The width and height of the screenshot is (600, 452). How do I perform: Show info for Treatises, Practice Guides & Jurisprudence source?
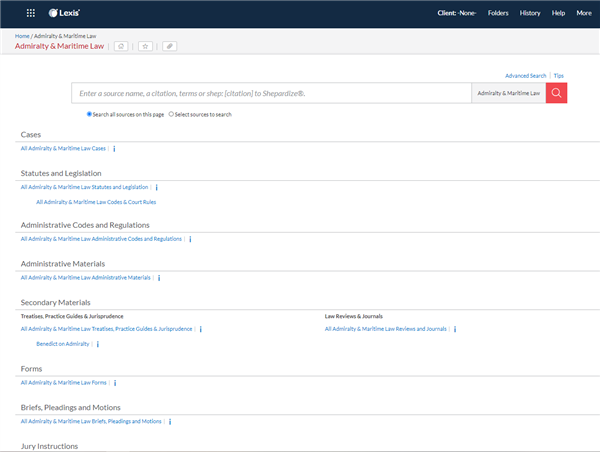(x=201, y=329)
